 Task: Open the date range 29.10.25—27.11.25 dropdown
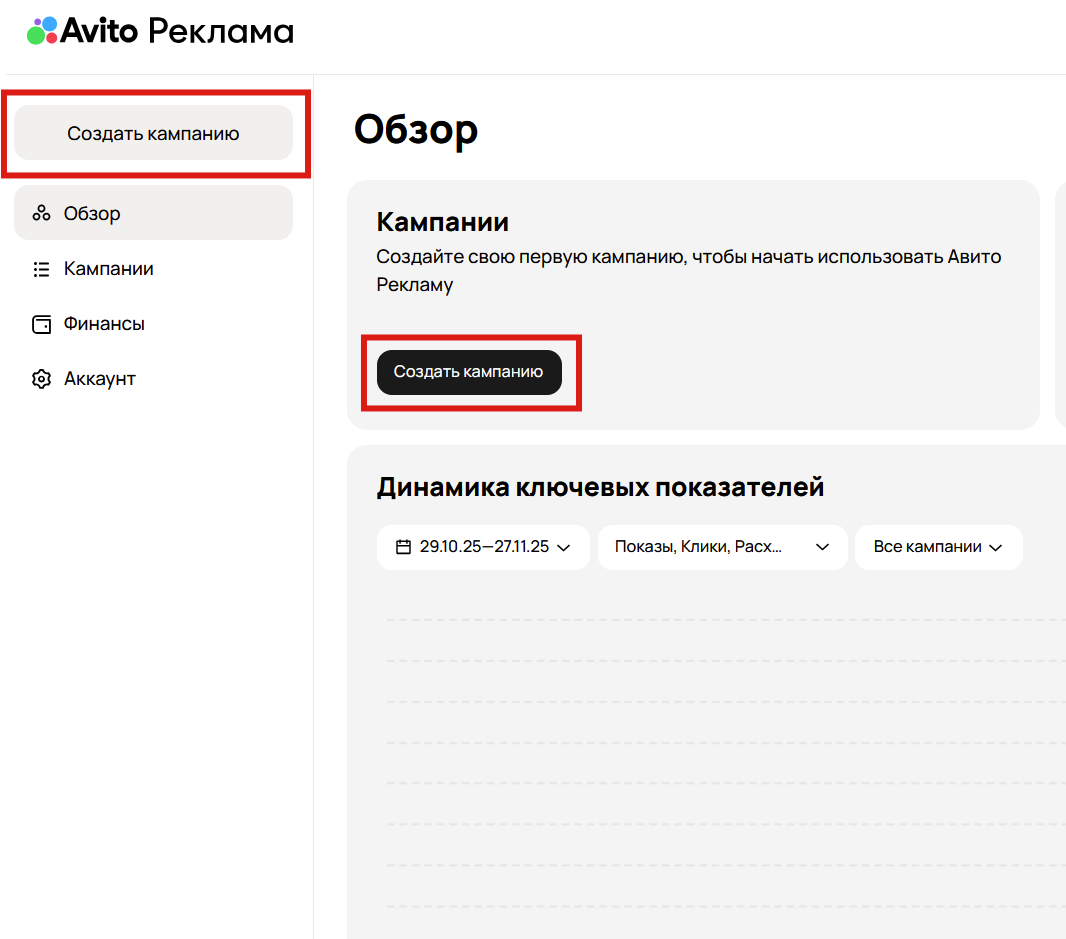483,547
